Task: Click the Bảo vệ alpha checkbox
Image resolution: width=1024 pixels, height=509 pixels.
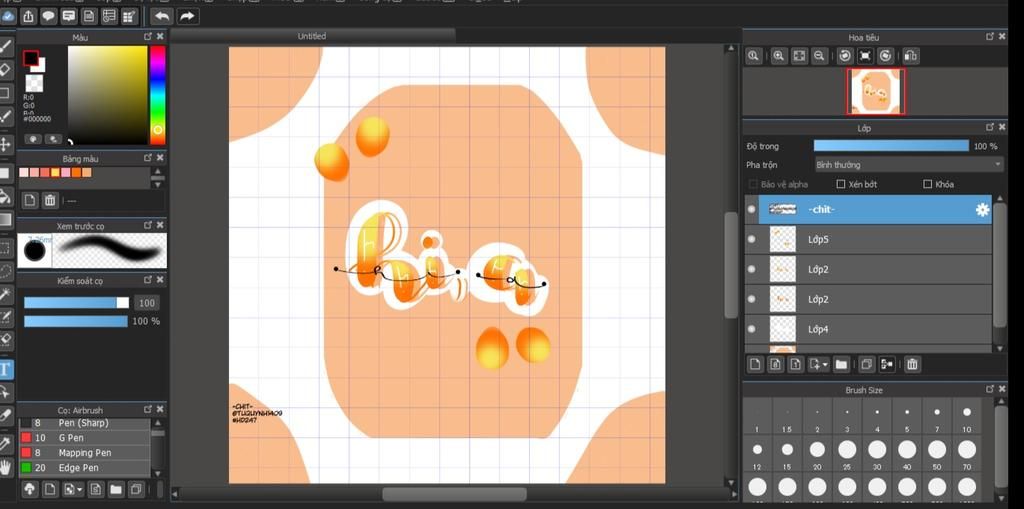Action: pos(753,184)
